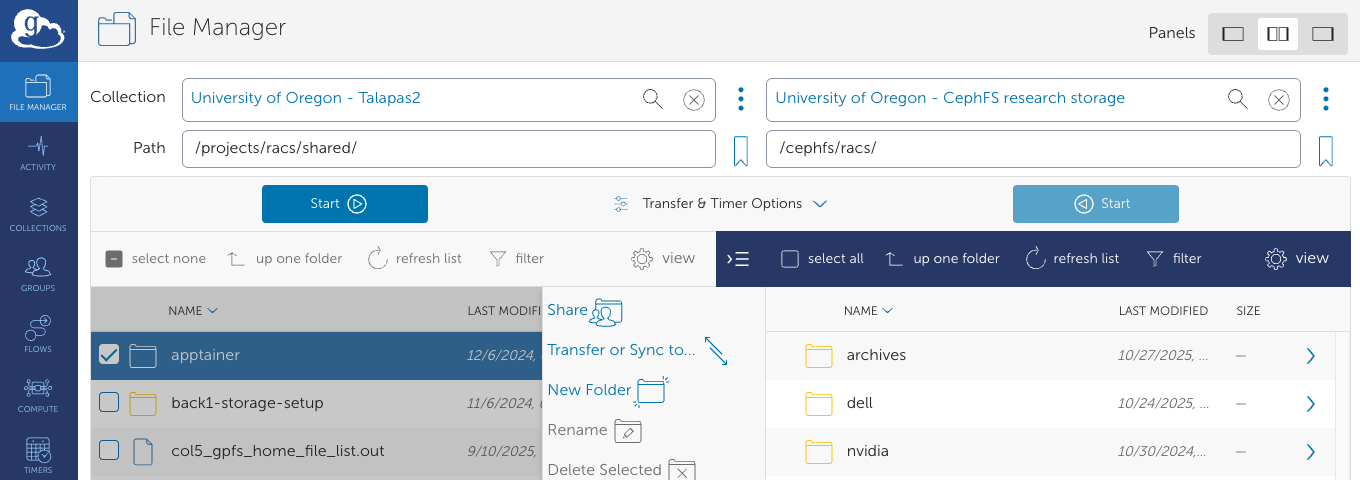Viewport: 1360px width, 480px height.
Task: Check select all in right panel
Action: [790, 259]
